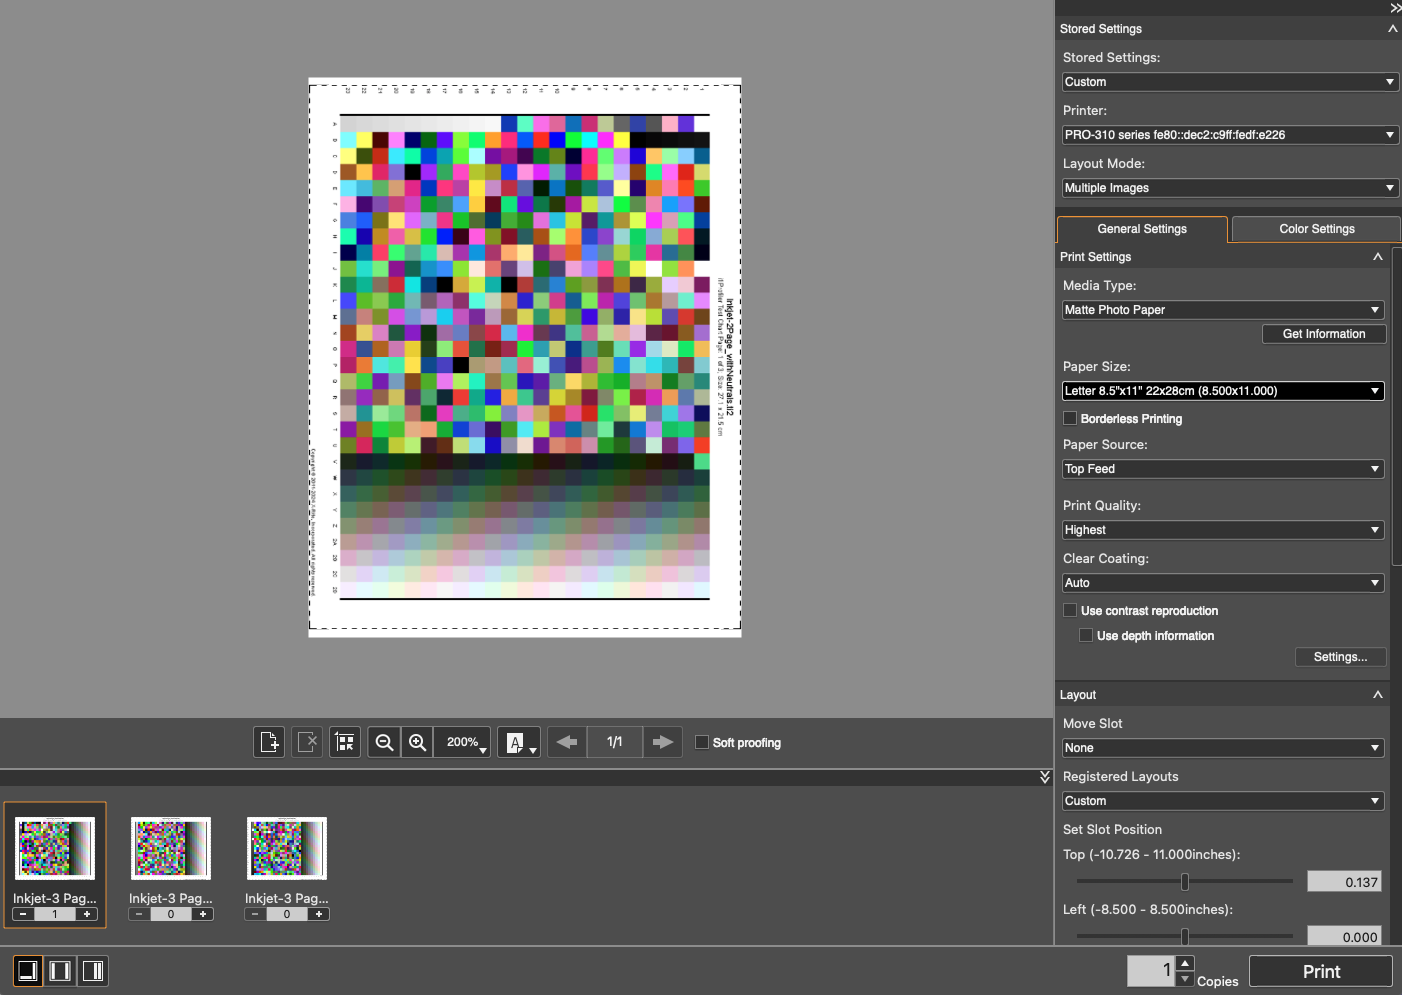This screenshot has width=1402, height=995.
Task: Select the middle panel layout icon at bottom-left
Action: pos(60,971)
